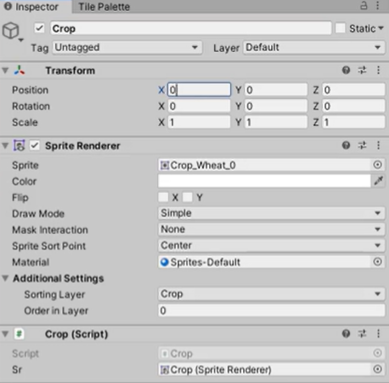Open Inspector tab kebab options menu
Screen dimensions: 389x383
pos(378,5)
